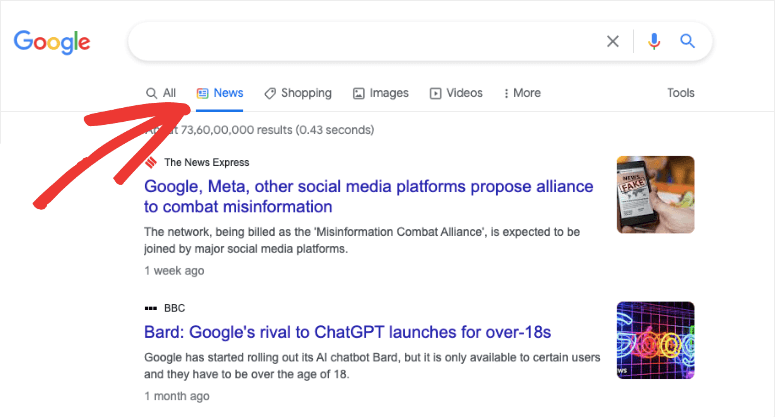The image size is (775, 417).
Task: Click the BBC favicon
Action: pyautogui.click(x=151, y=308)
